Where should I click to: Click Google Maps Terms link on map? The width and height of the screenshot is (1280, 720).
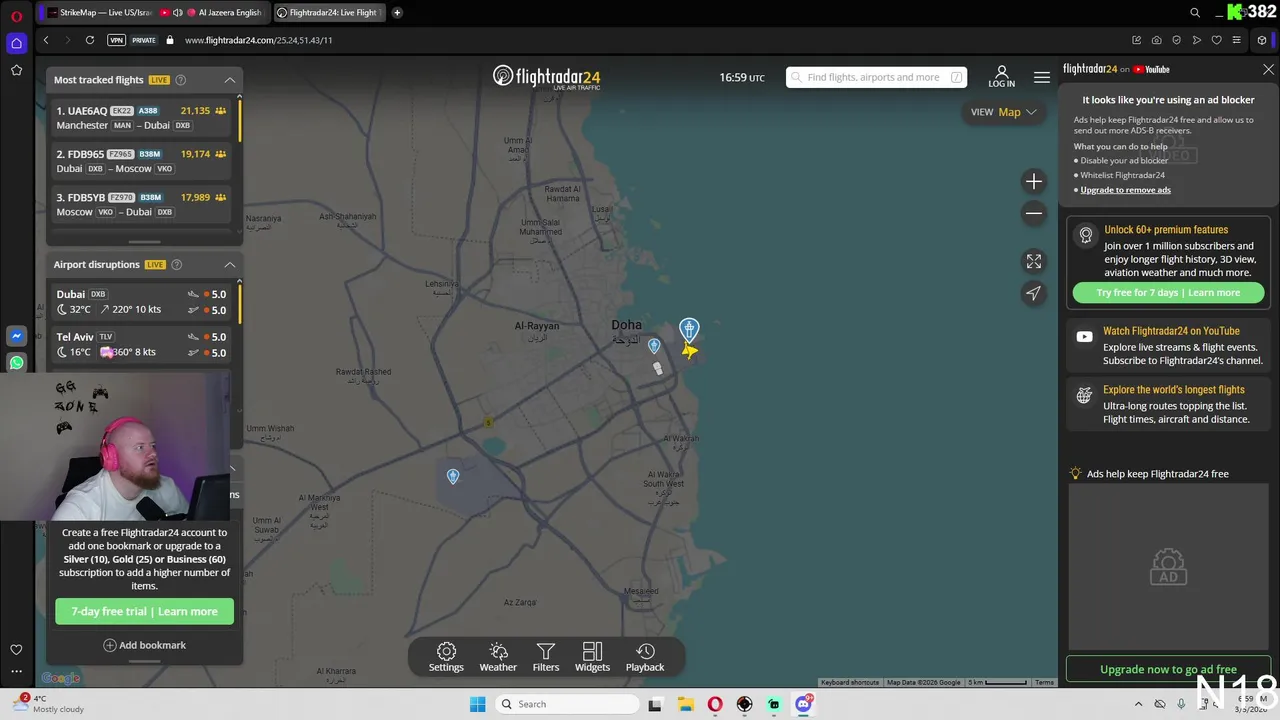(1044, 682)
